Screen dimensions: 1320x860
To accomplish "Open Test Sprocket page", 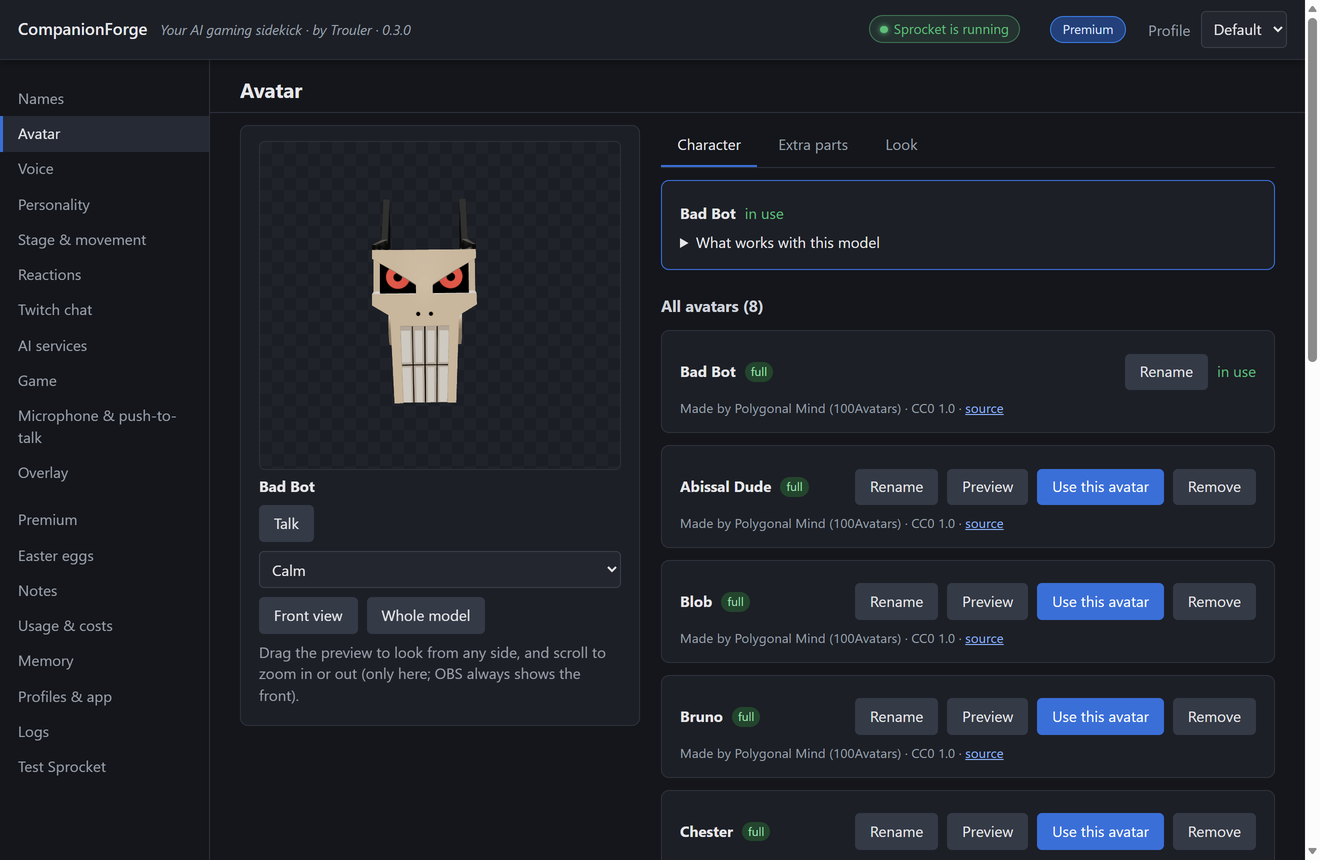I will [x=105, y=767].
